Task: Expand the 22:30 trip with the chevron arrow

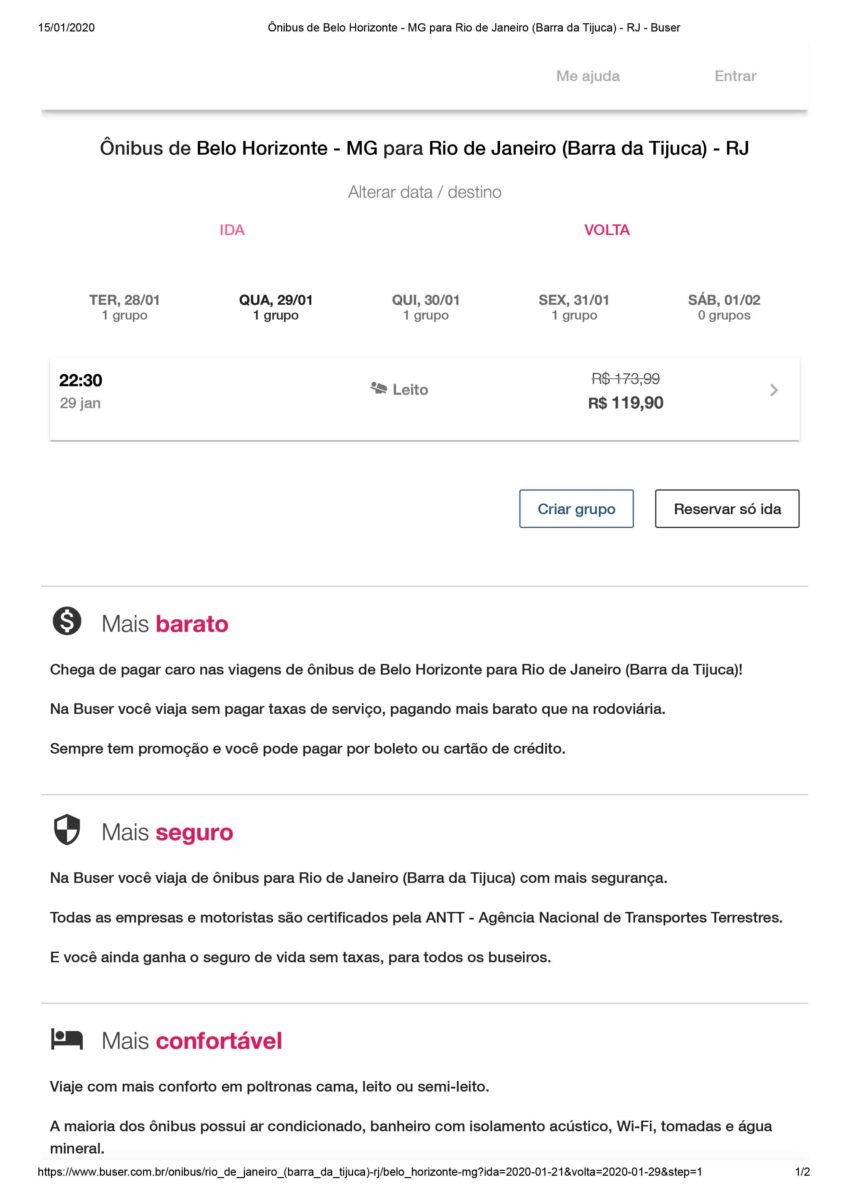Action: pos(773,391)
